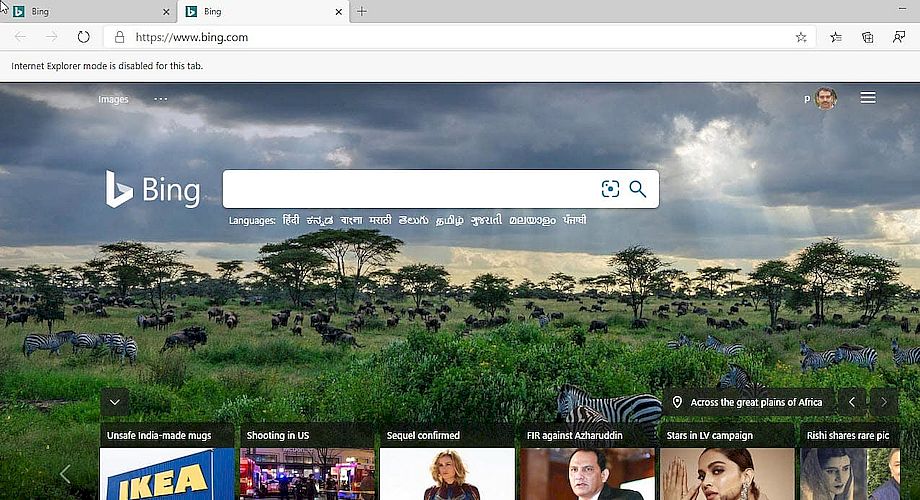920x500 pixels.
Task: Open the Collections toolbar icon
Action: tap(868, 37)
